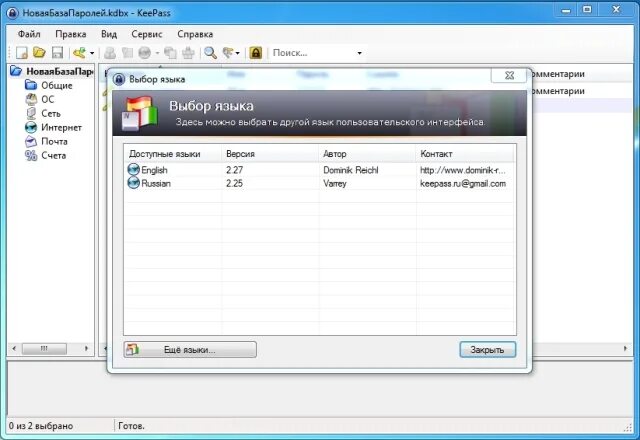Click the globe icon beside English

[133, 169]
